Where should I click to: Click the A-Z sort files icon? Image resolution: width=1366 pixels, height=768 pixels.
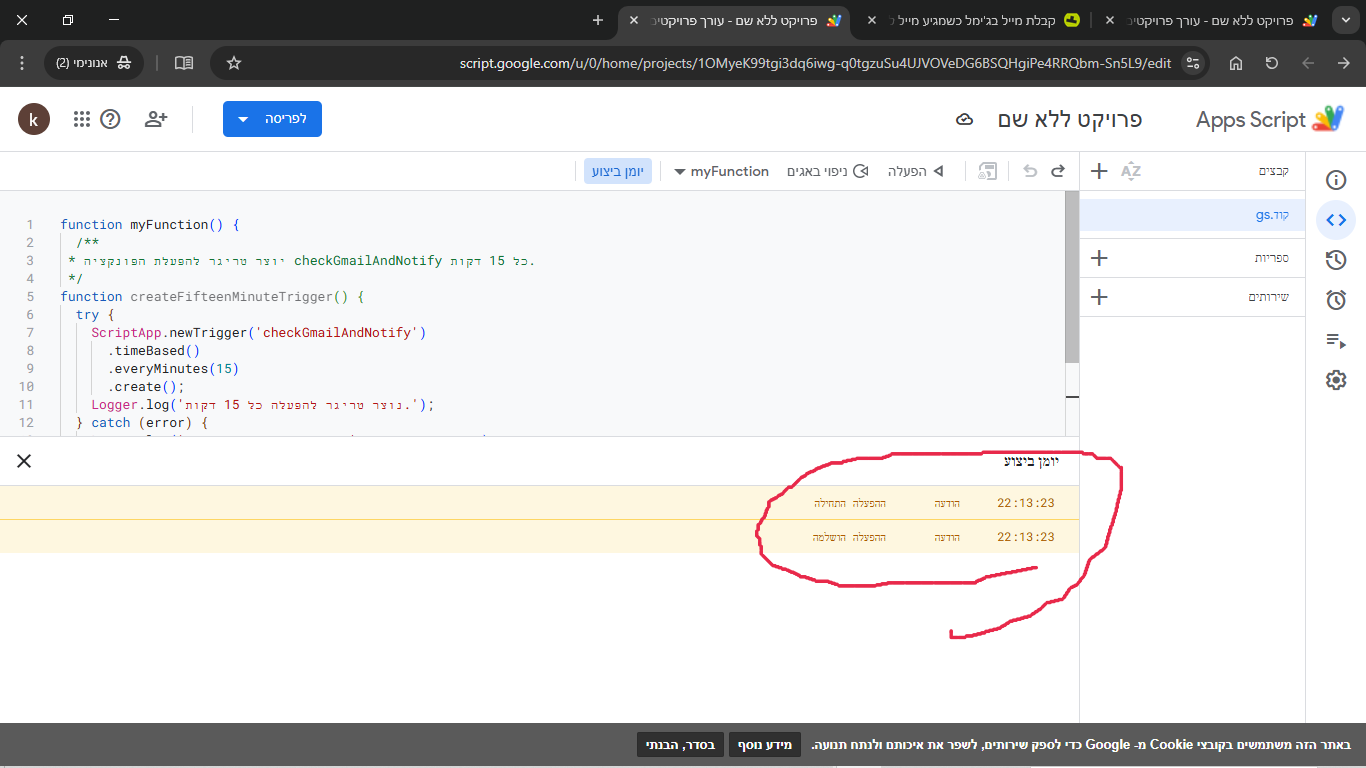(1131, 171)
